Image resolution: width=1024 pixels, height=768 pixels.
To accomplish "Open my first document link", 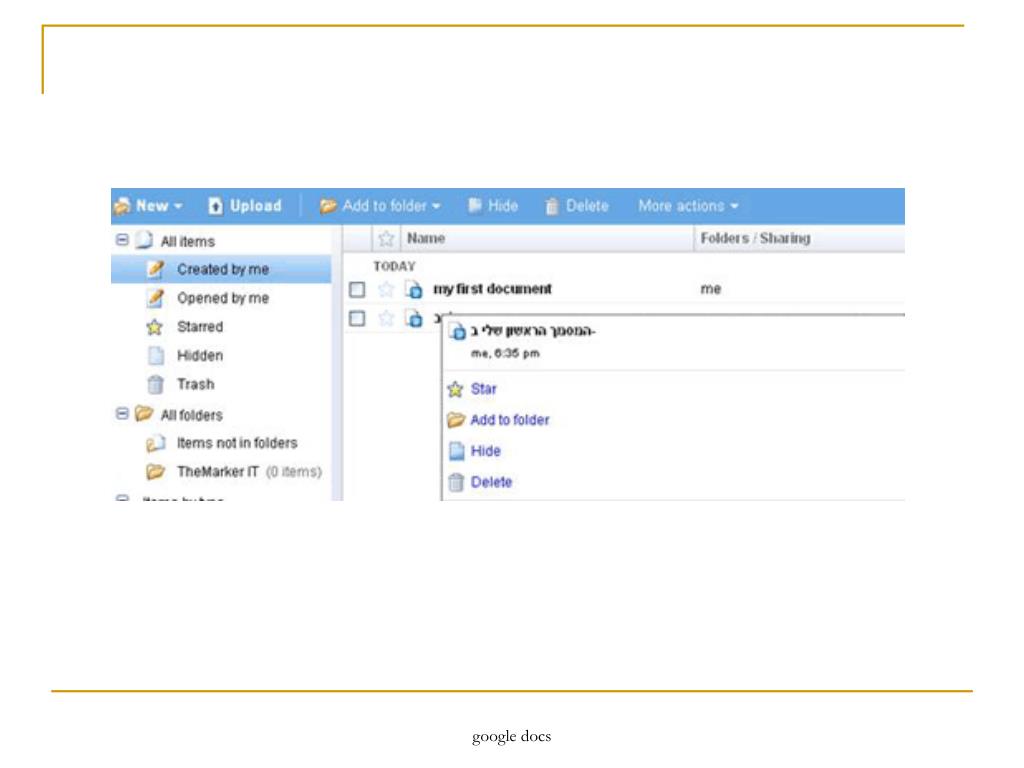I will click(492, 289).
